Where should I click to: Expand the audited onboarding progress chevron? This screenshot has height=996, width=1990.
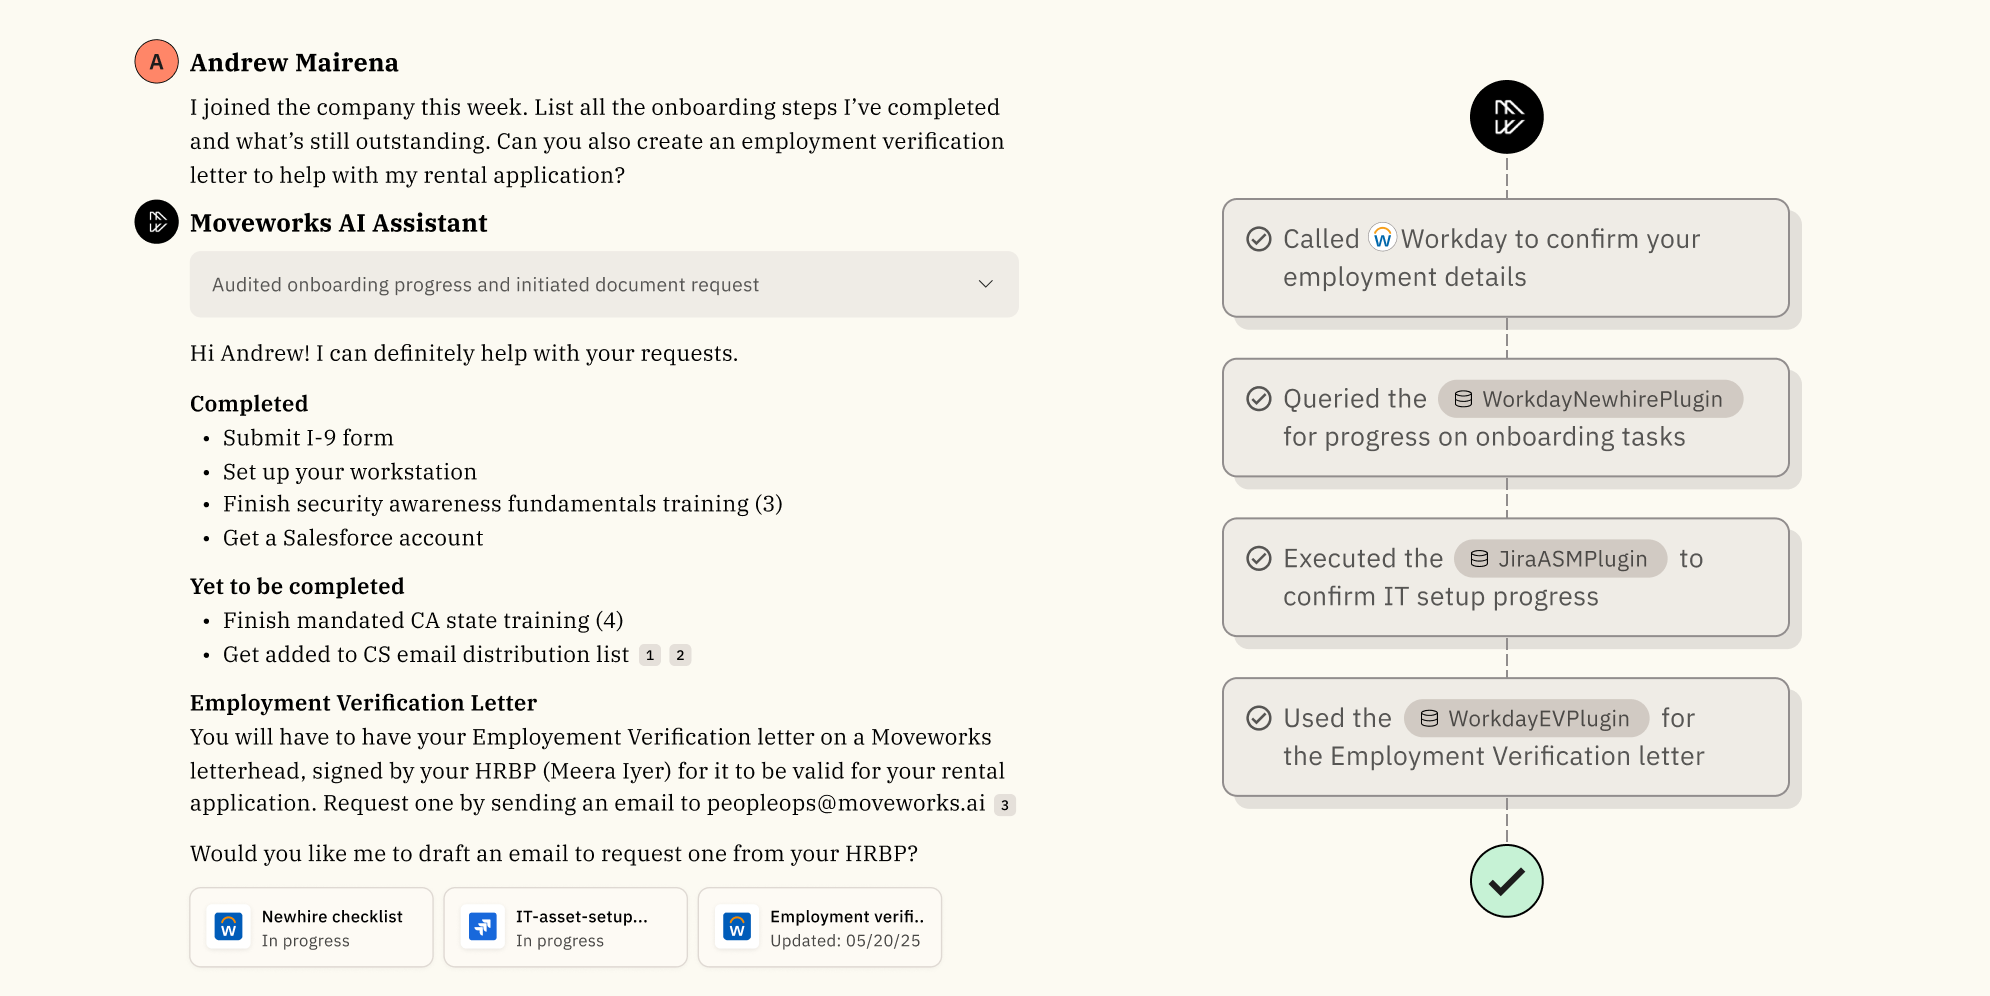986,284
